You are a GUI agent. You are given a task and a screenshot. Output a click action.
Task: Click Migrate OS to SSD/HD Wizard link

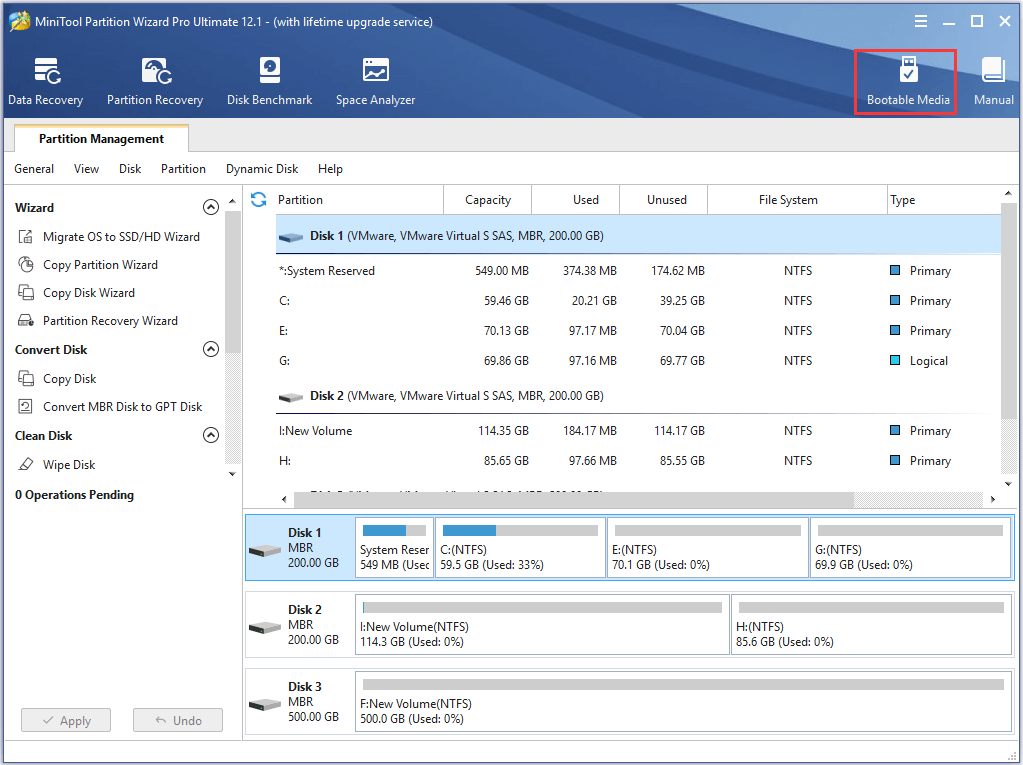pyautogui.click(x=121, y=237)
